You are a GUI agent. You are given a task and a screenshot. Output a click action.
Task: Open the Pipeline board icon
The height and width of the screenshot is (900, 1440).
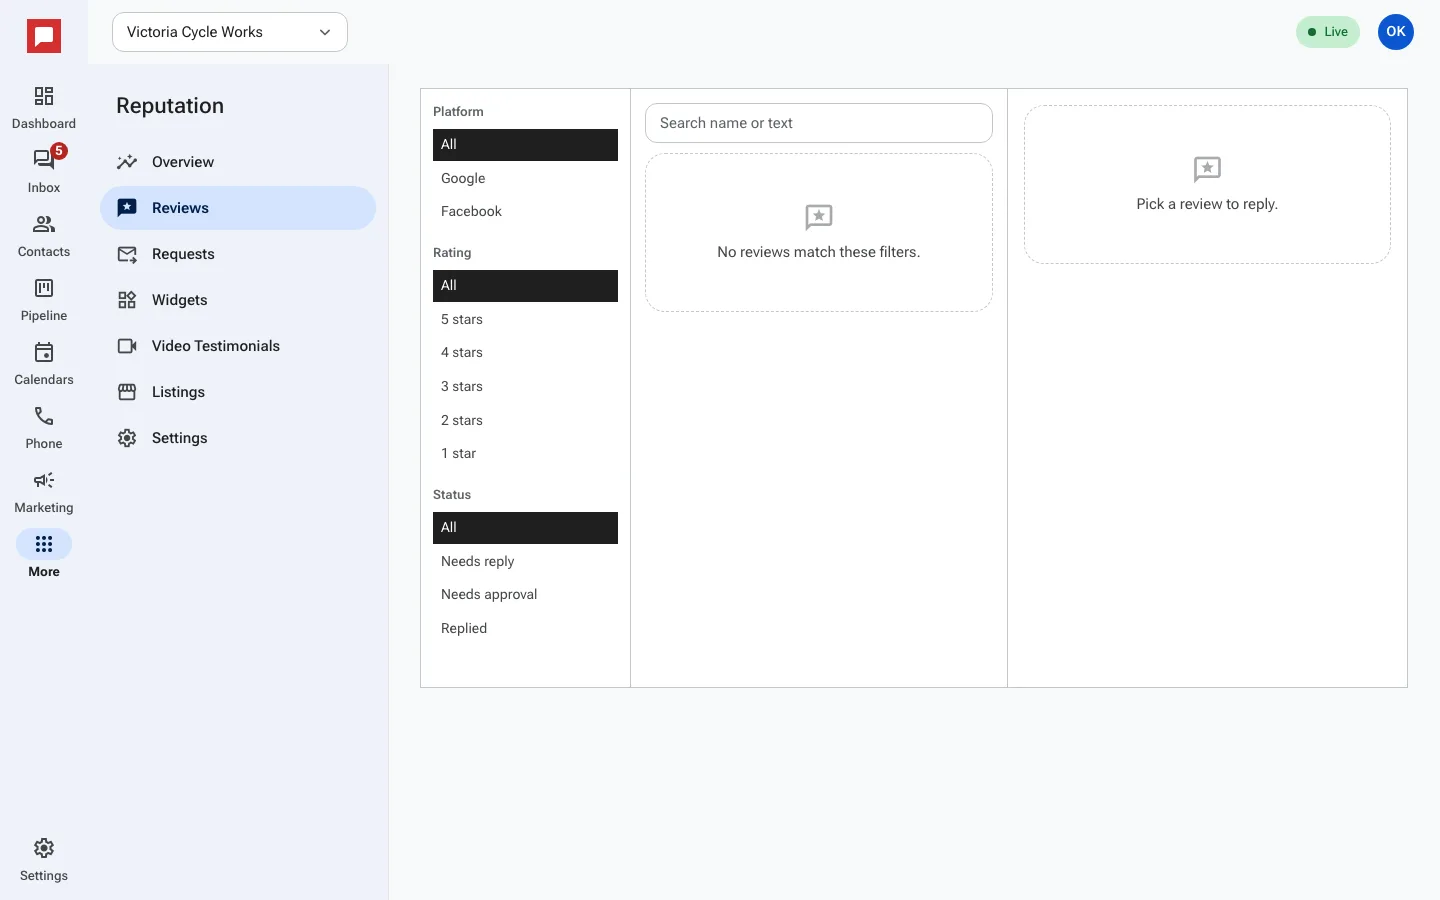tap(44, 288)
